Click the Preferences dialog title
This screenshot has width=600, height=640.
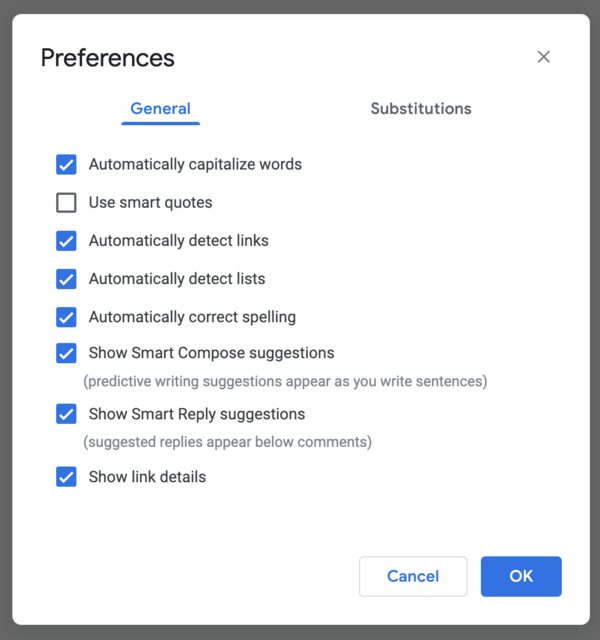click(107, 58)
